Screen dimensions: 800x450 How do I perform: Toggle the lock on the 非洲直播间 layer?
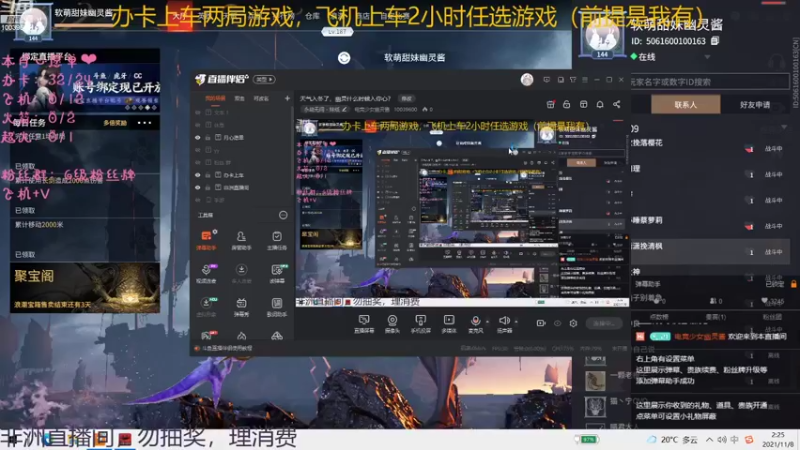208,187
